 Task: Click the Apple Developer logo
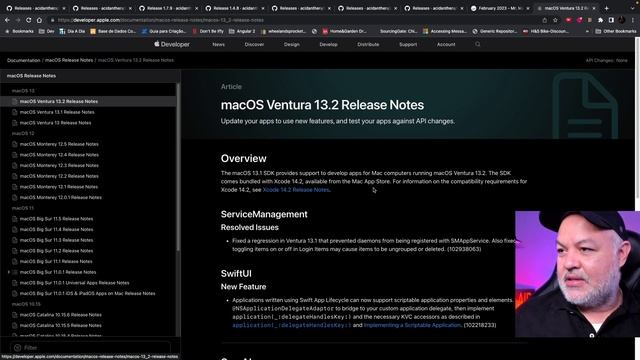coord(172,44)
